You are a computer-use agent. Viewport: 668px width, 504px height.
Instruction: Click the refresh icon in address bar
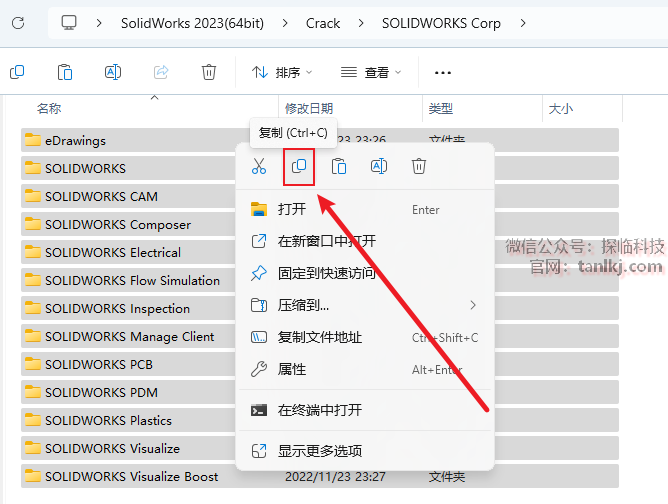click(18, 23)
